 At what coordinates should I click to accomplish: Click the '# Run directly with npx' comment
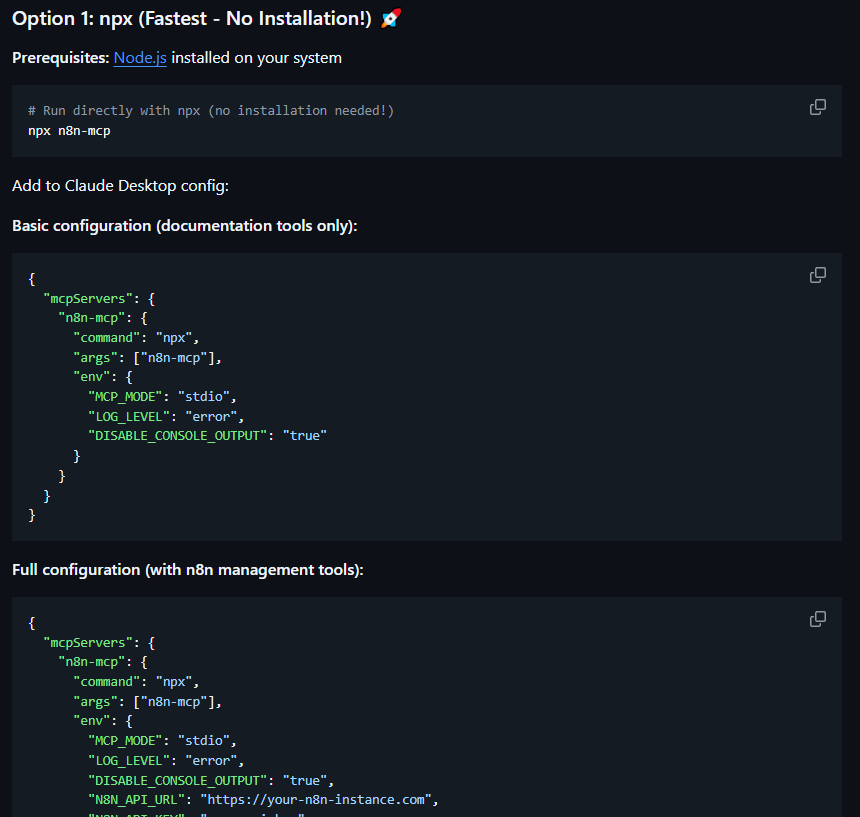pos(211,111)
